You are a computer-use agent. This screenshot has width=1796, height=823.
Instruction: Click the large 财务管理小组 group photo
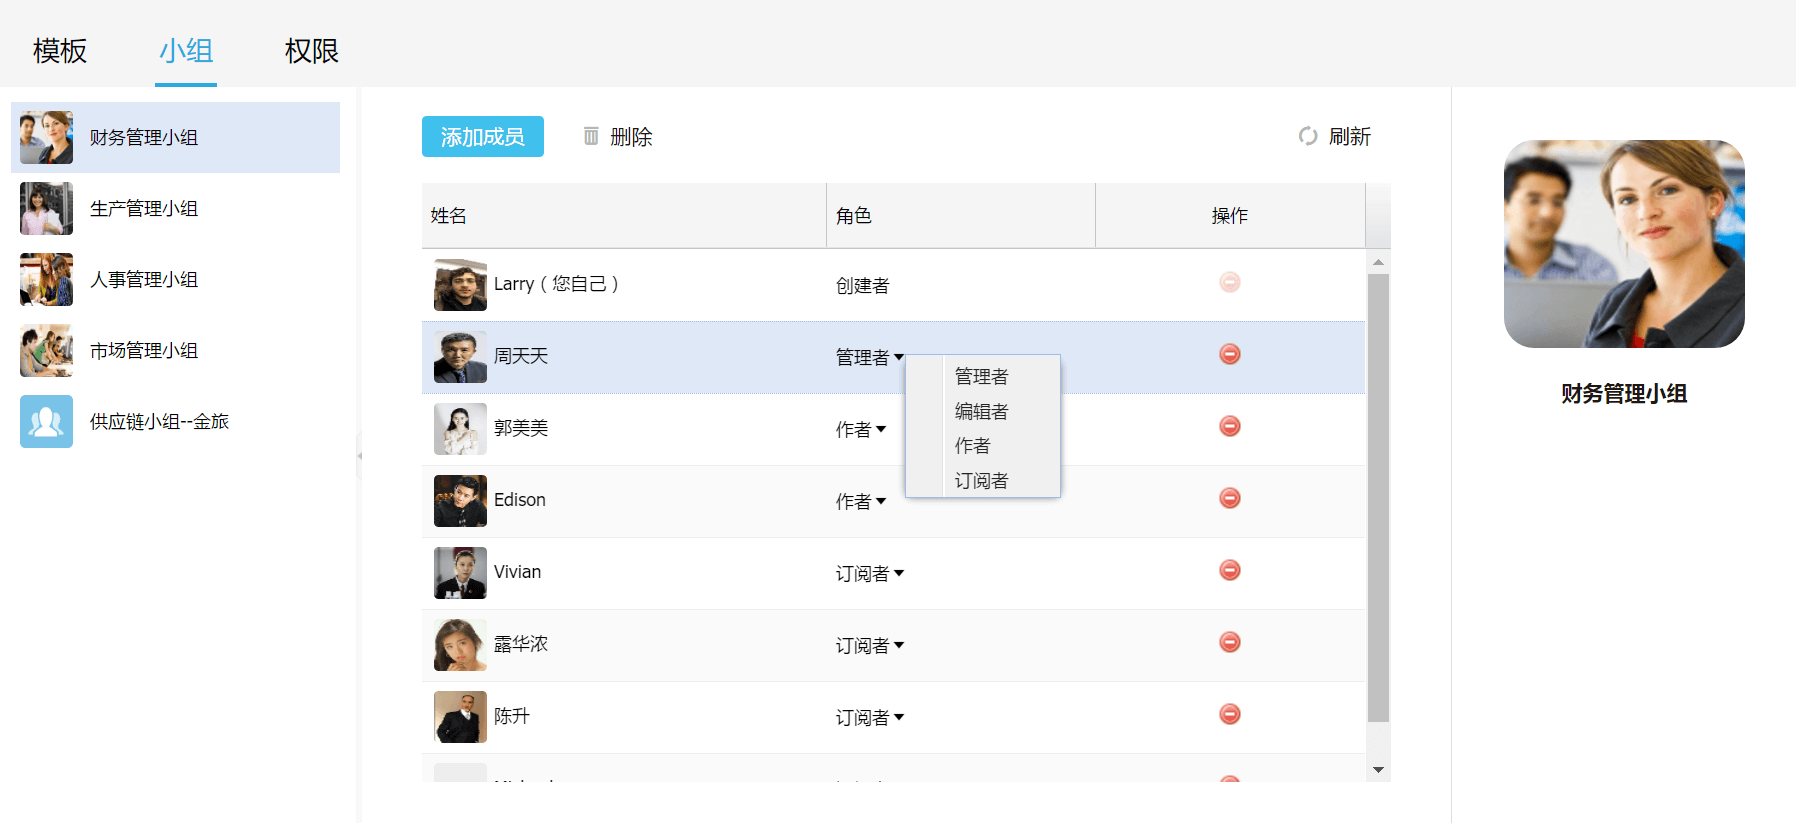pos(1623,244)
